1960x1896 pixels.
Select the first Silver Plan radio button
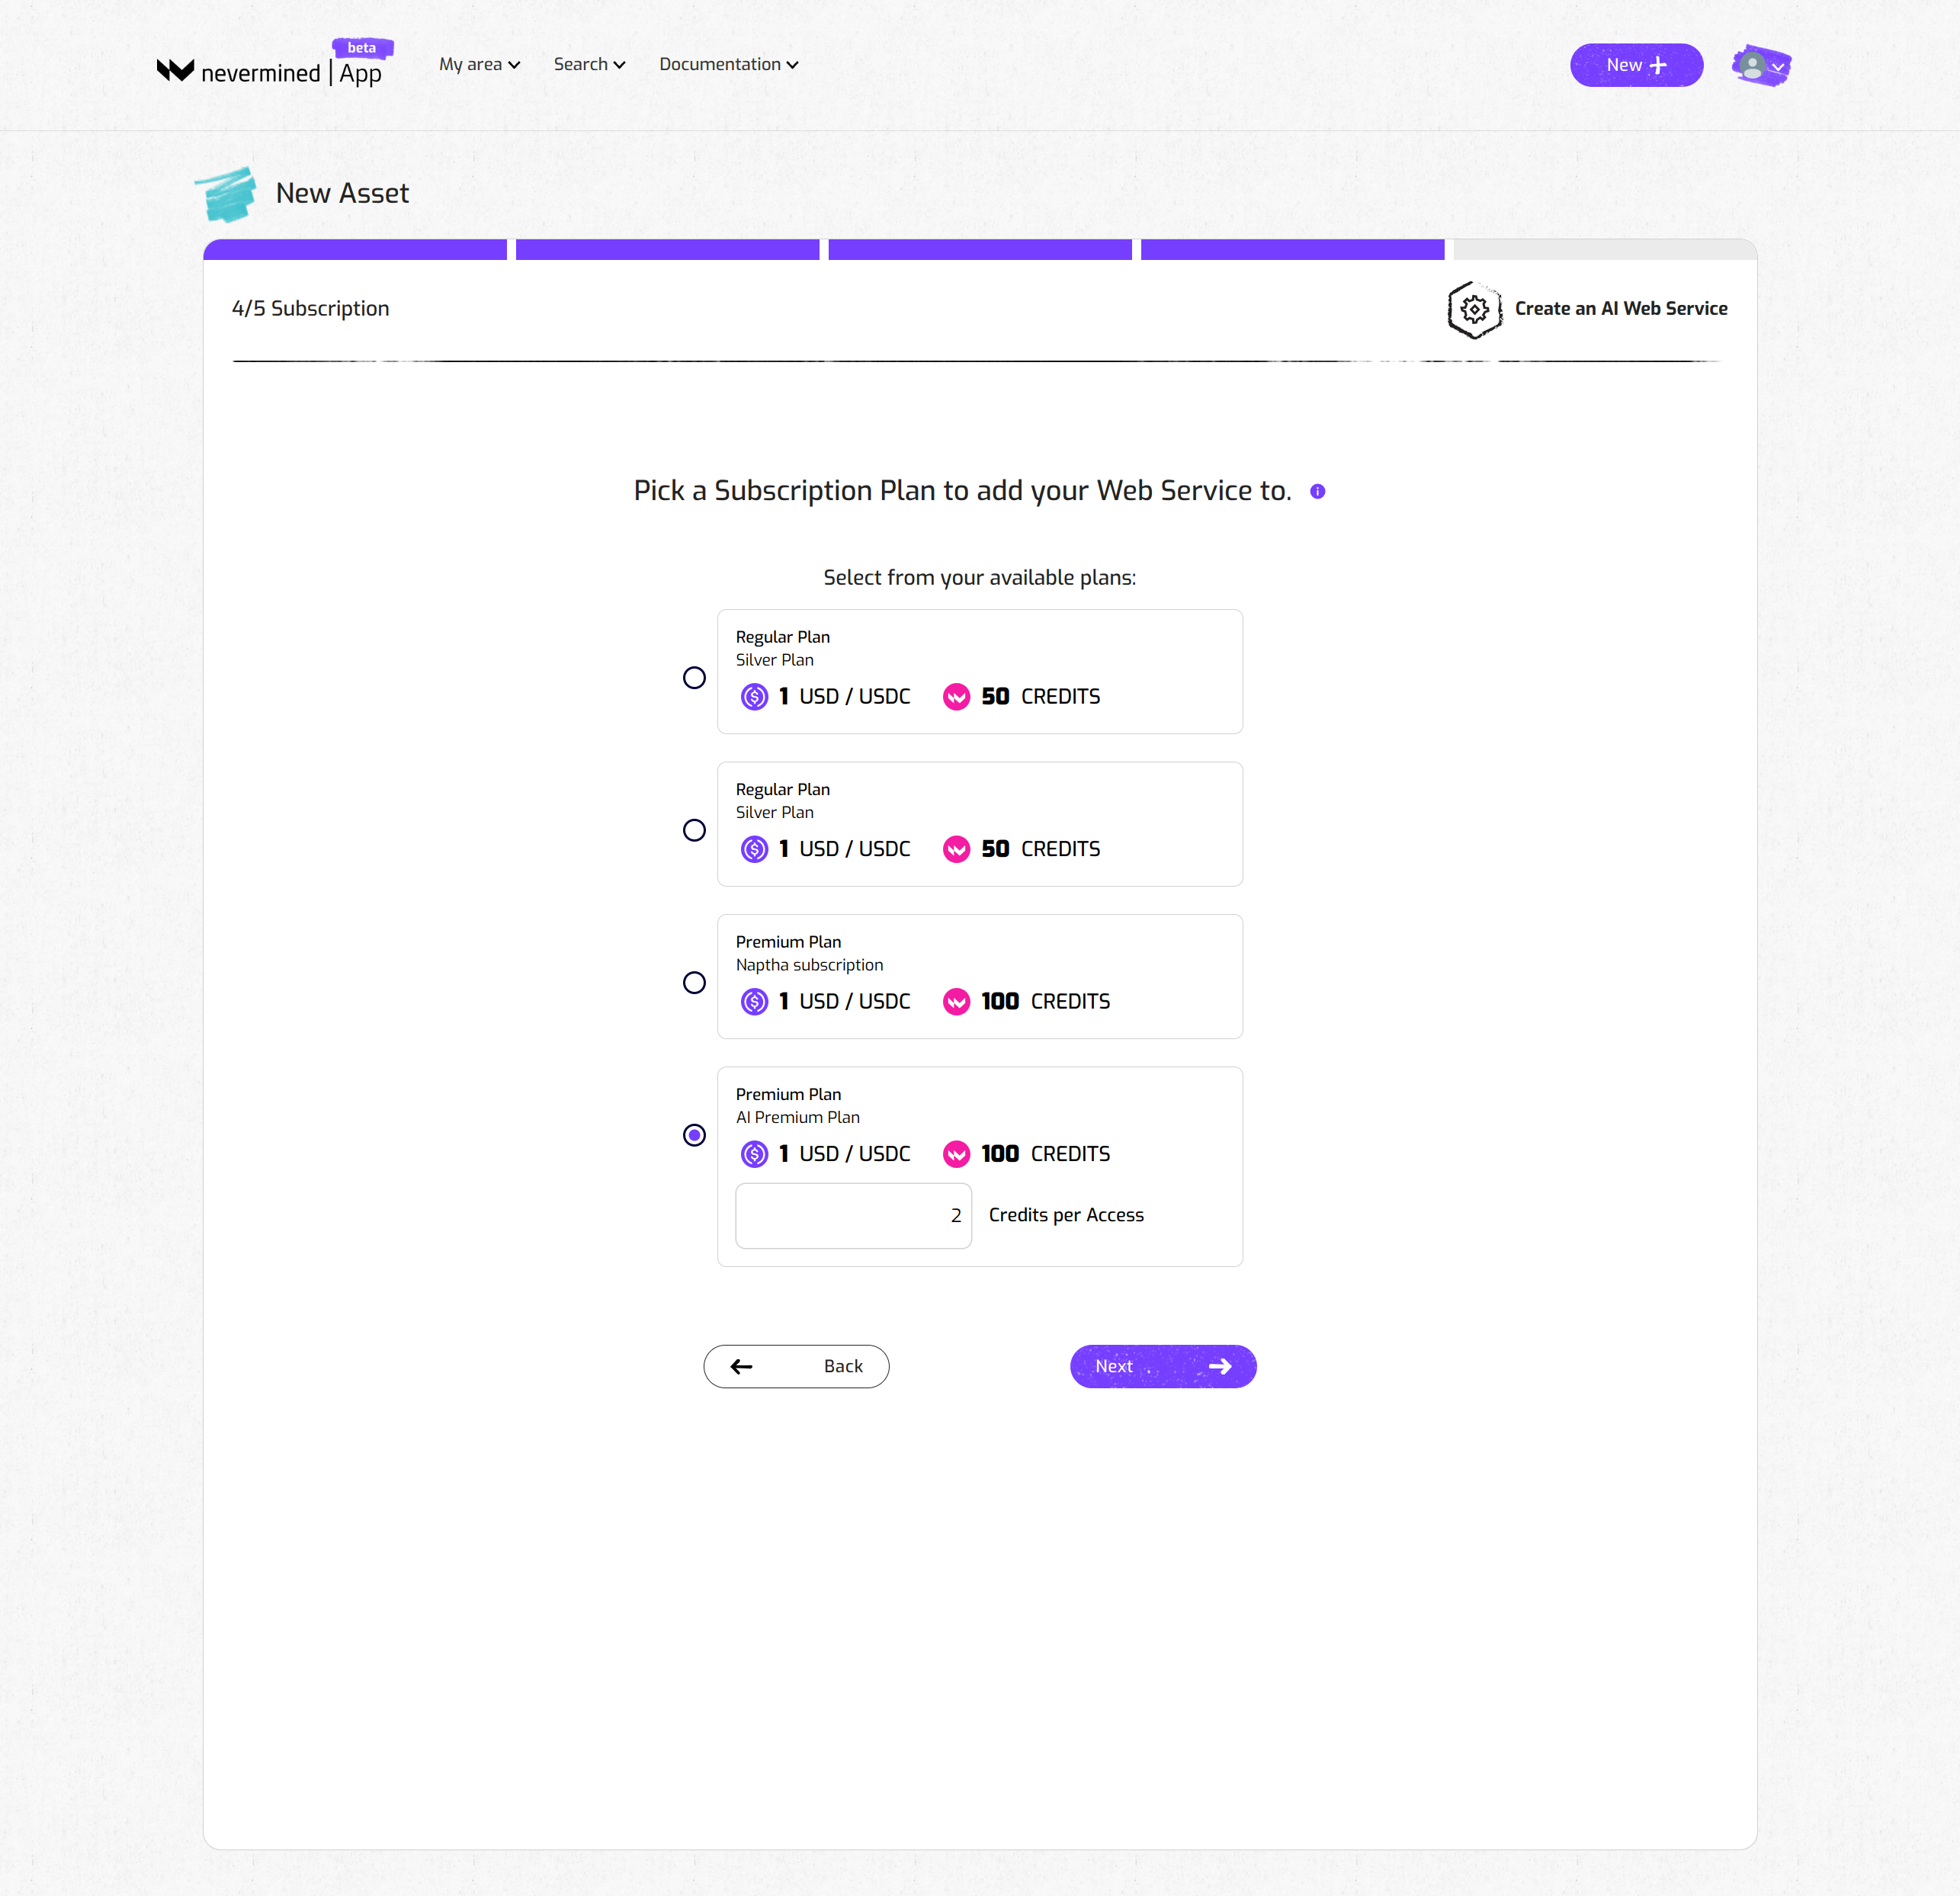694,678
